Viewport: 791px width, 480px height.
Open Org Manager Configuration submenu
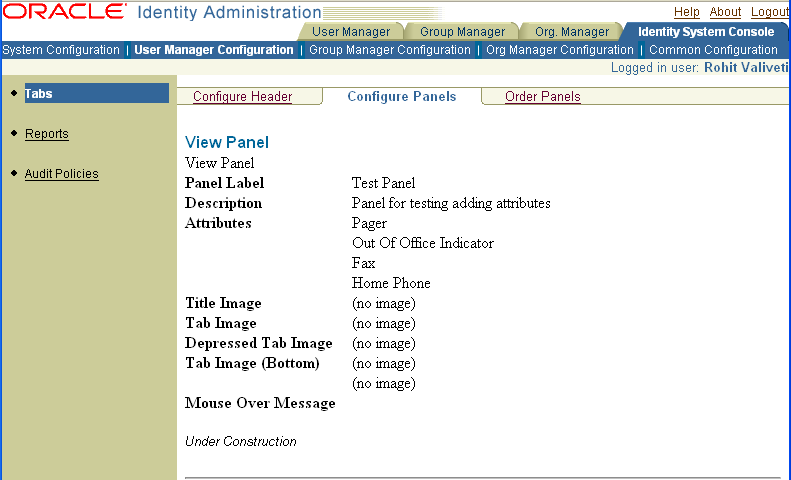tap(559, 50)
